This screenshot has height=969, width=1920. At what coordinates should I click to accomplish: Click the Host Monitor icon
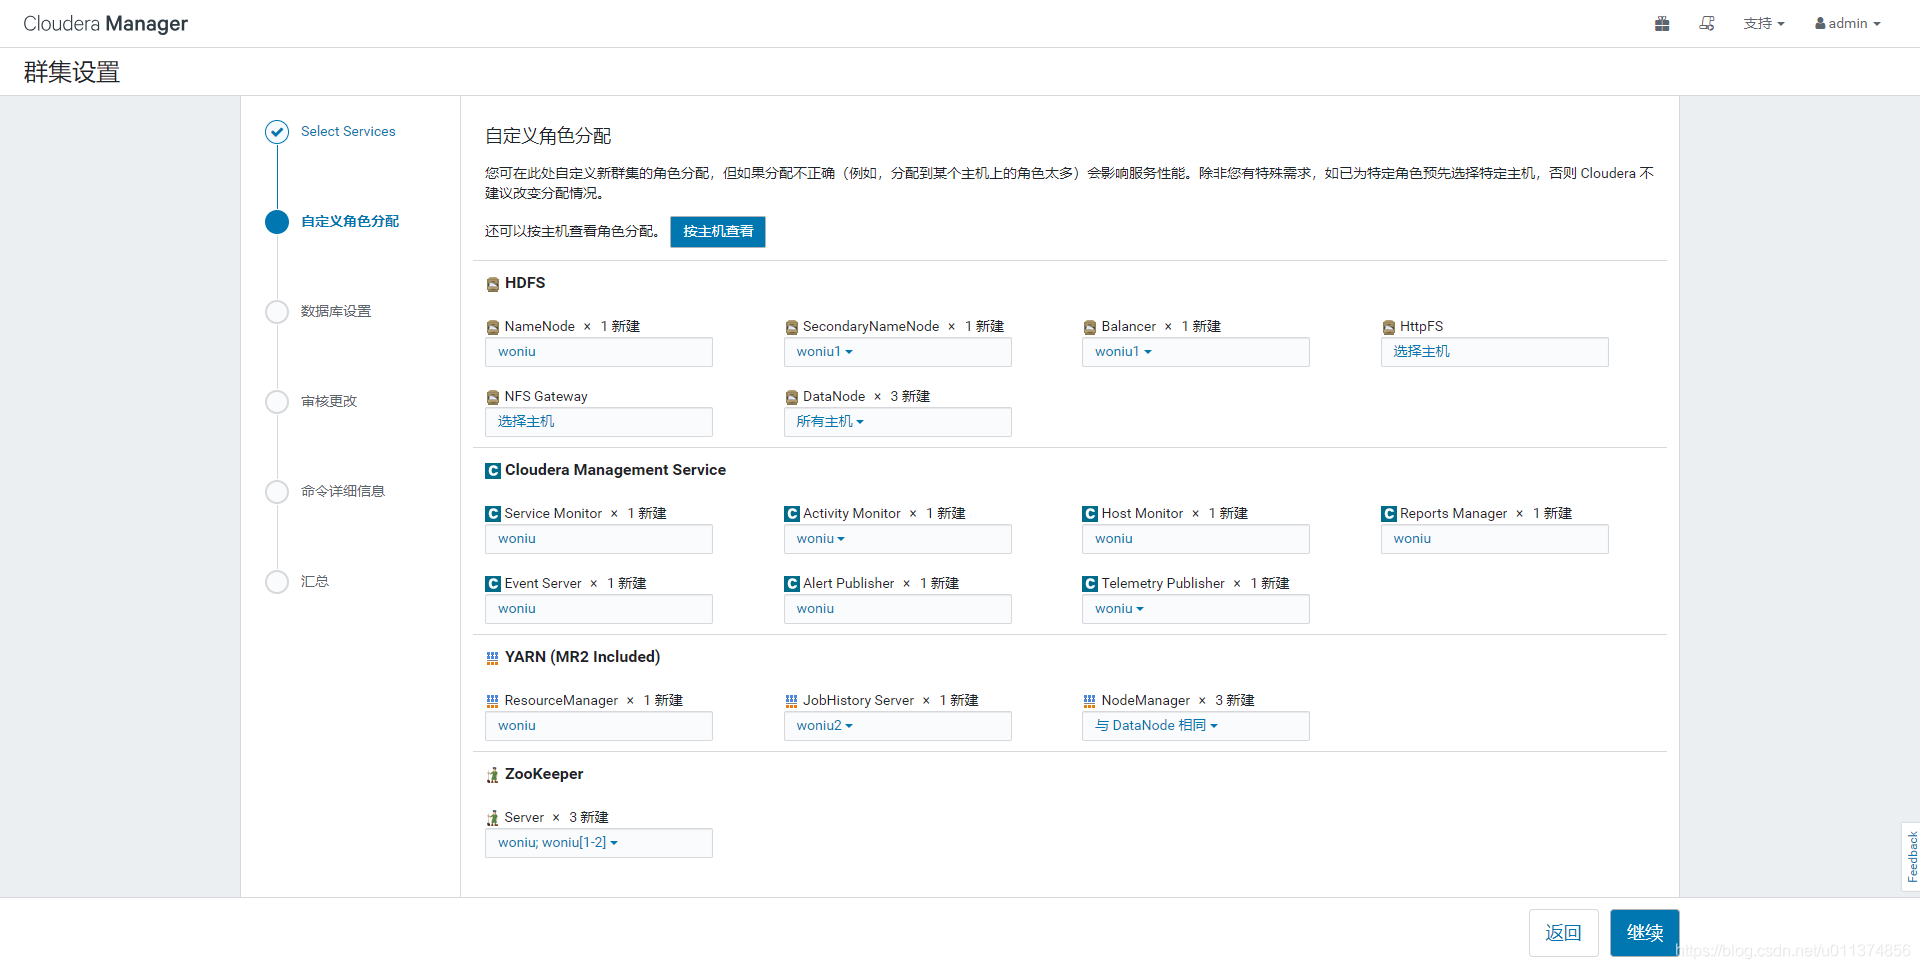(x=1090, y=514)
